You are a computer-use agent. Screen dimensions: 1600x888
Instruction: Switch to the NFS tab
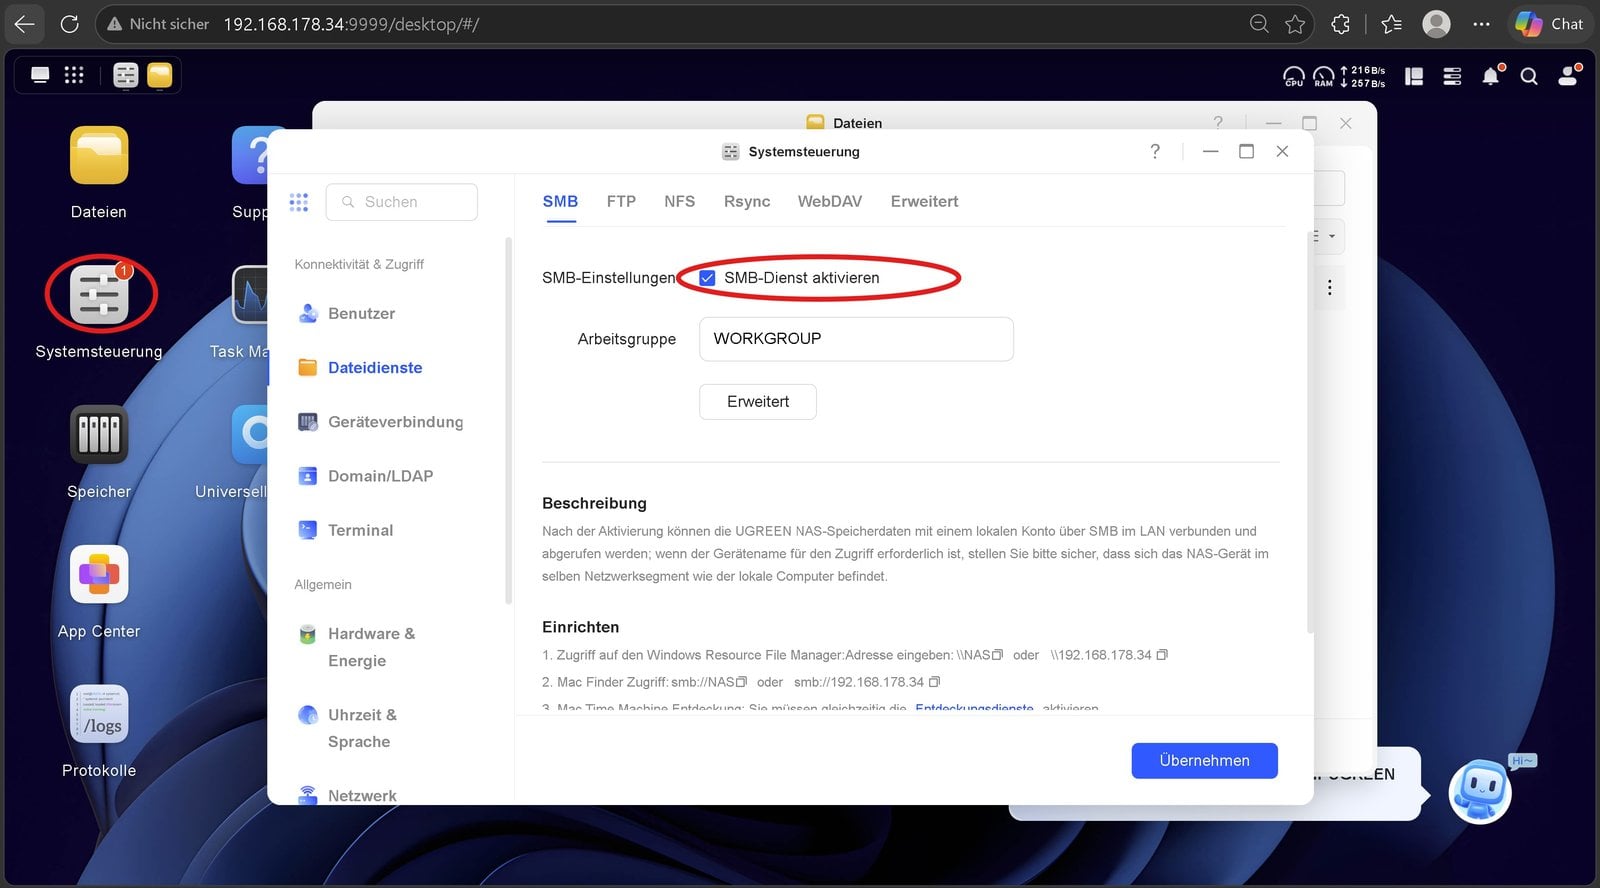[x=679, y=201]
